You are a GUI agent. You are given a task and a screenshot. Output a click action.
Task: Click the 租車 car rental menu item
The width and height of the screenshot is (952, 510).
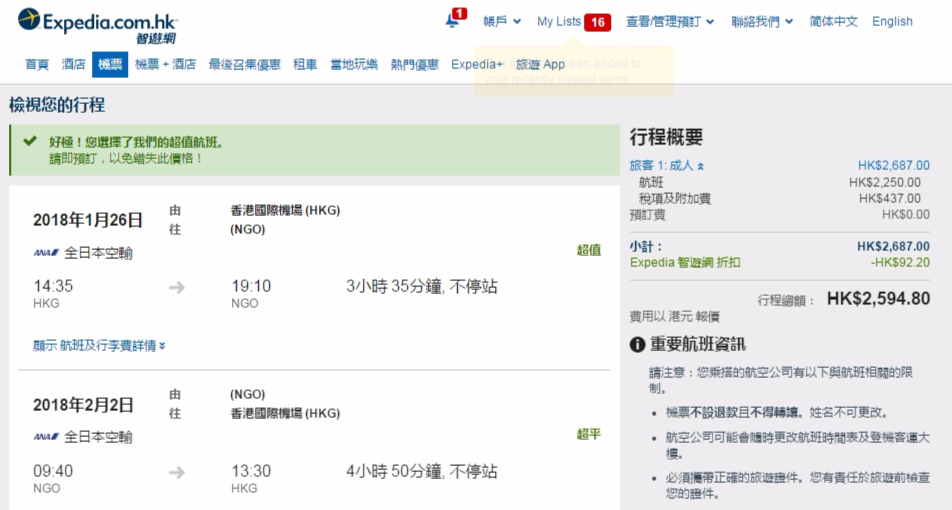(305, 64)
